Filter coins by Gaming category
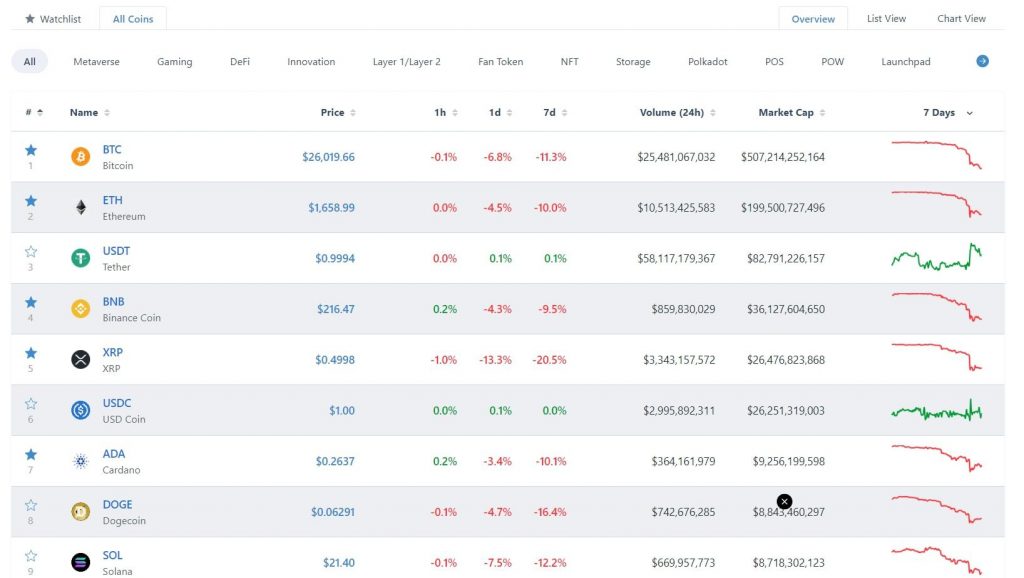1024x578 pixels. [x=174, y=61]
